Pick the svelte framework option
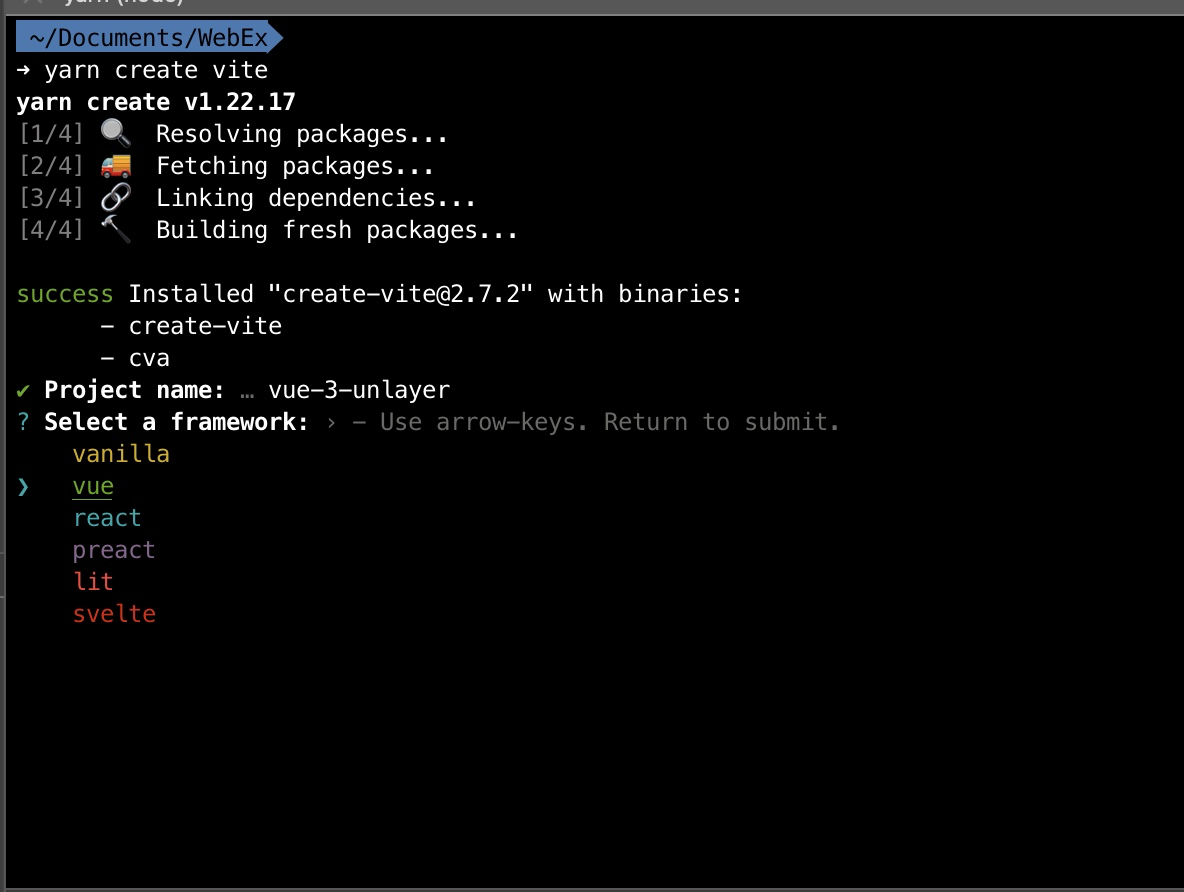1184x892 pixels. point(114,613)
